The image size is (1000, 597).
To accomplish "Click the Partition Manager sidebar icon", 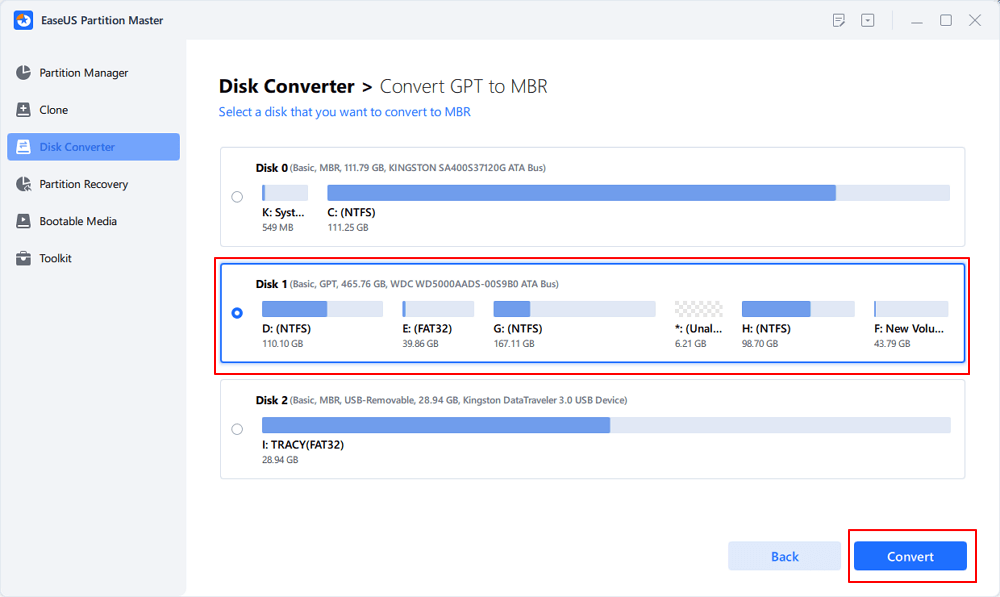I will [x=23, y=73].
